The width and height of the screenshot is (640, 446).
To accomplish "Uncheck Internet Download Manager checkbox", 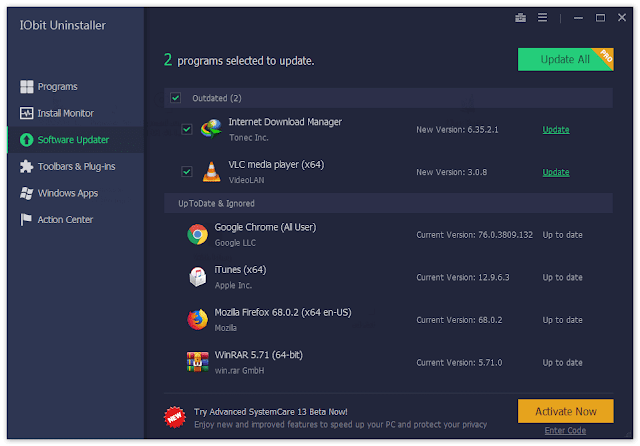I will [x=187, y=129].
